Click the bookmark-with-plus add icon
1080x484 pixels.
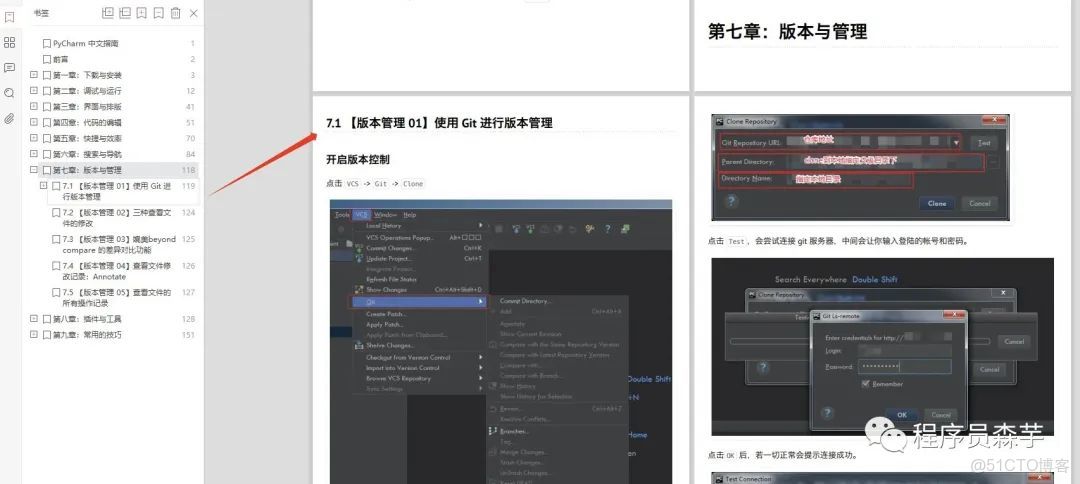(142, 12)
